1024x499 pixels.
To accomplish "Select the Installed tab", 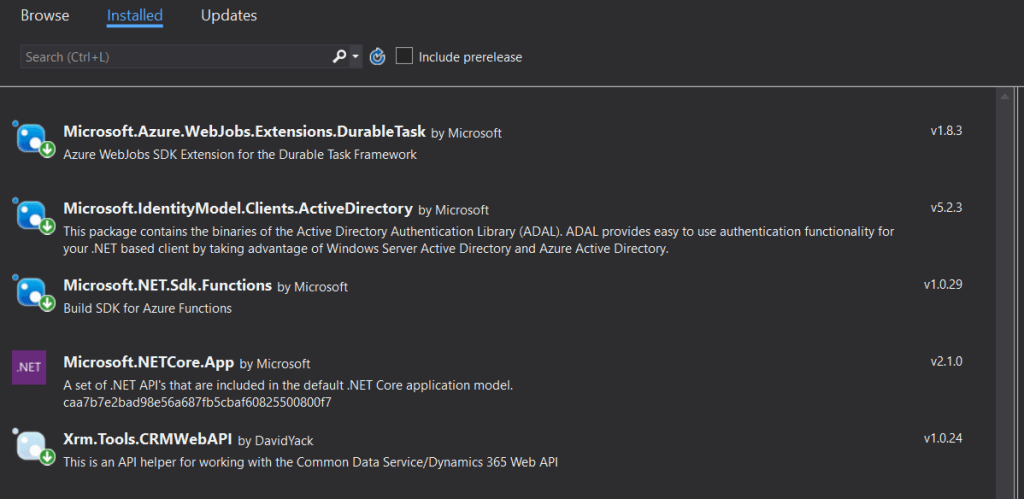I will [x=135, y=16].
